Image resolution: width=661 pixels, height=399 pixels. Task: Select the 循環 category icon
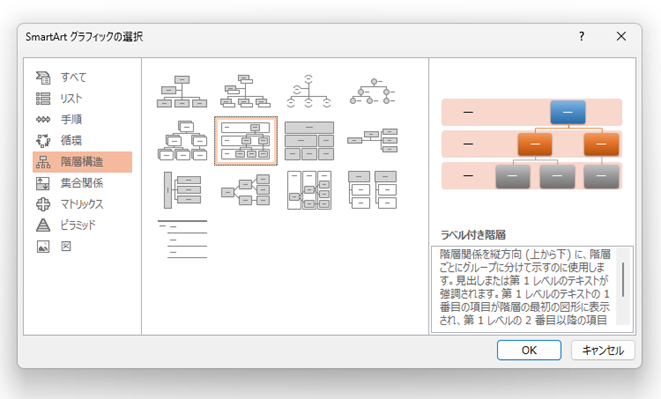coord(43,140)
